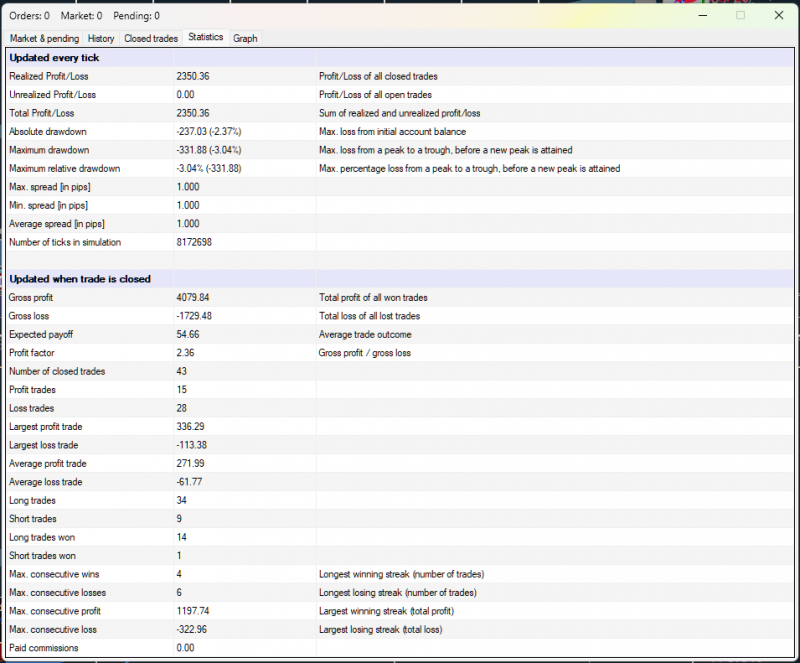Select the Number of ticks in simulation value
The image size is (800, 663).
tap(193, 242)
